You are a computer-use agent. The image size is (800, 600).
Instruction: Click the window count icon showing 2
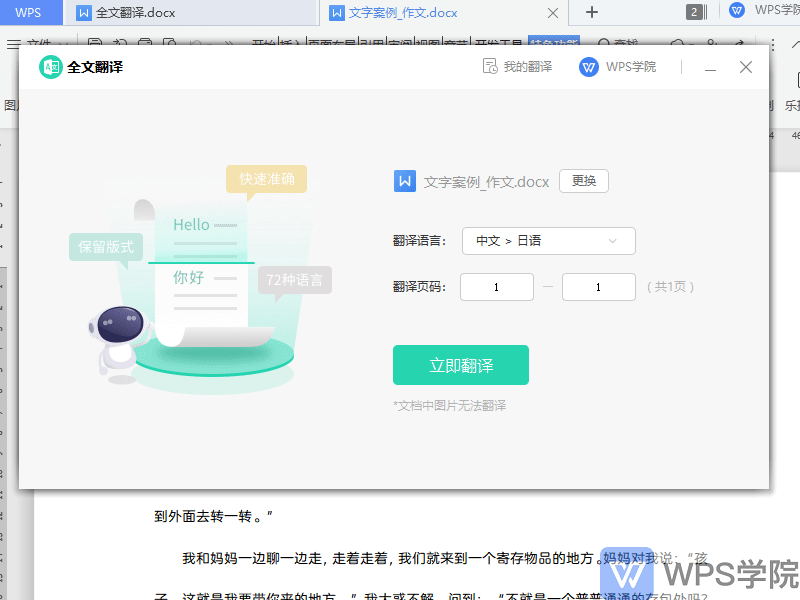696,12
